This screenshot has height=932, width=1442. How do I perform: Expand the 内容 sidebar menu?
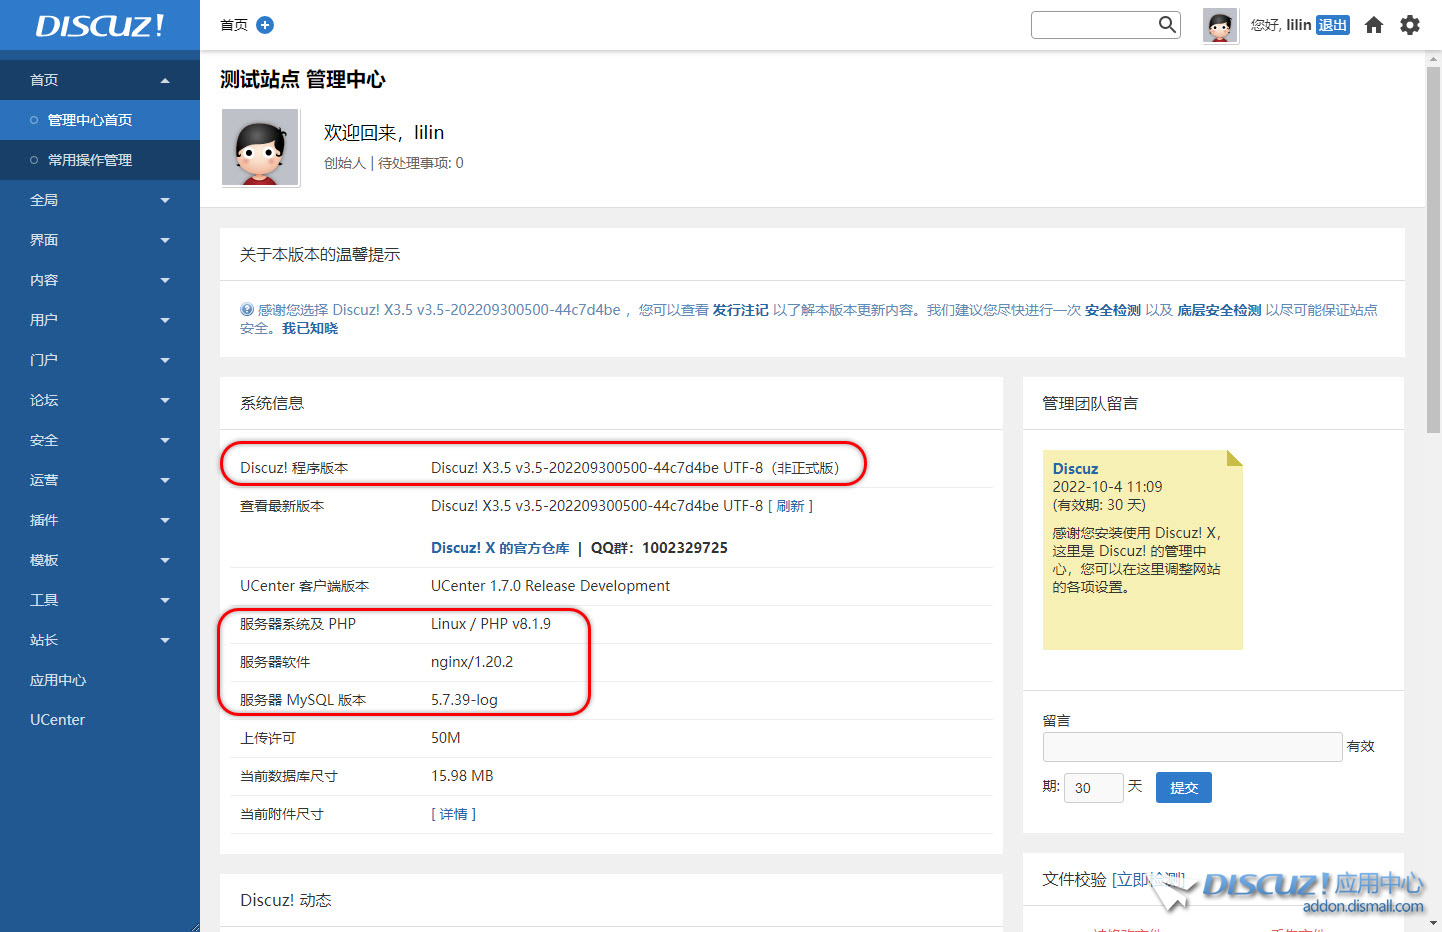click(100, 280)
